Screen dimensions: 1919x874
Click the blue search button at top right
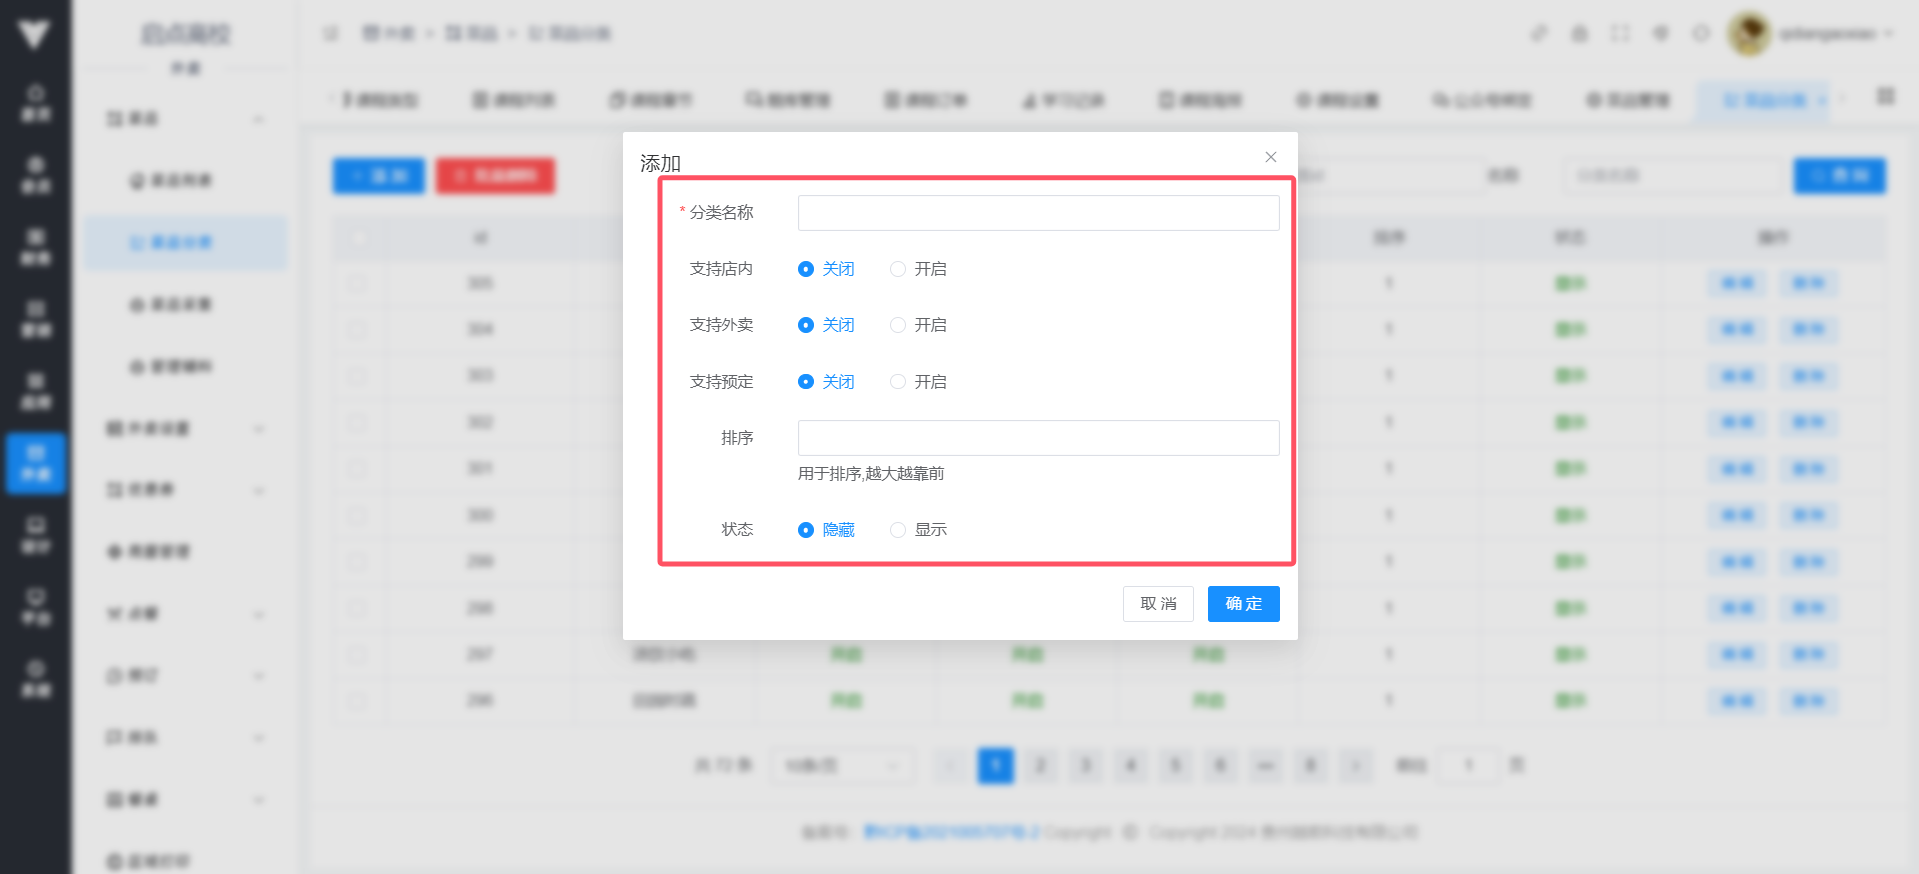point(1839,176)
